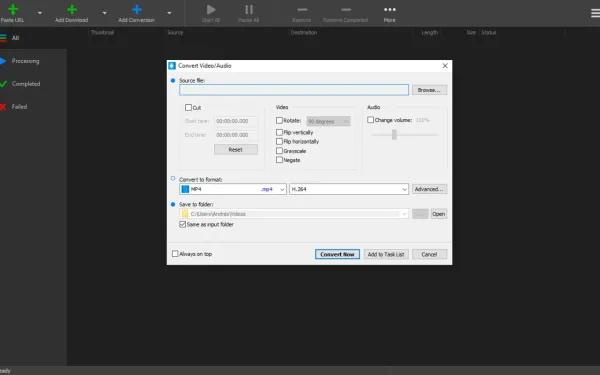This screenshot has width=600, height=375.
Task: Click the Destination column header
Action: (x=304, y=33)
